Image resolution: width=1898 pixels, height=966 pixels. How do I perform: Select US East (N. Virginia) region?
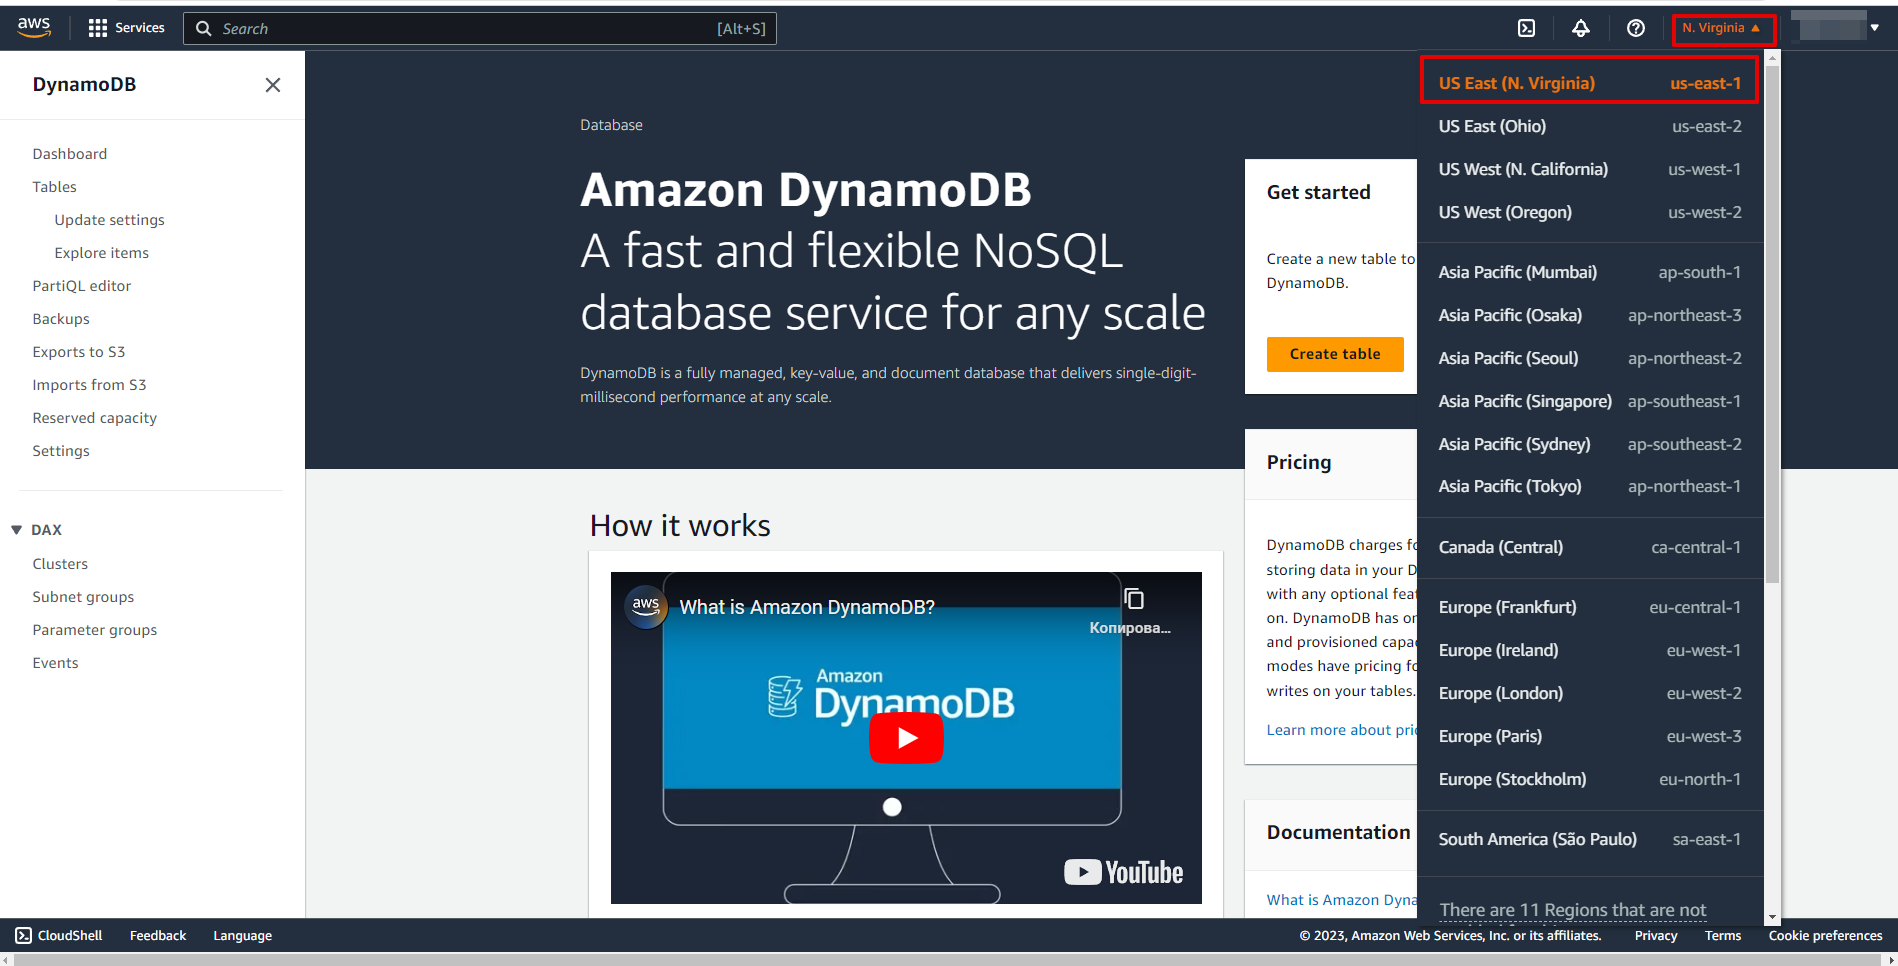click(1590, 83)
